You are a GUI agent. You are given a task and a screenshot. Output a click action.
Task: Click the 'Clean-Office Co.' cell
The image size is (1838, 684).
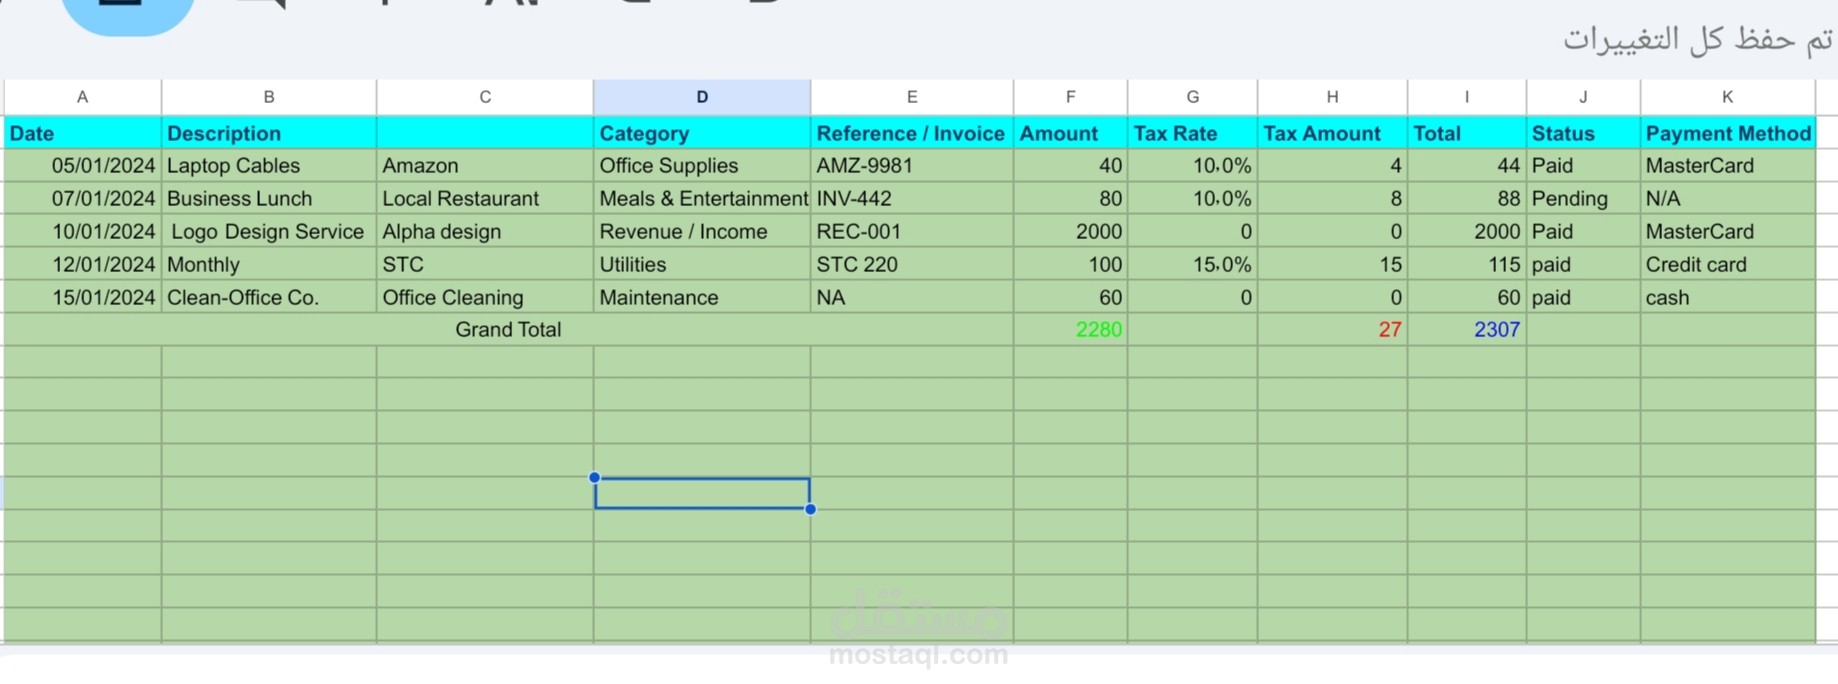pyautogui.click(x=269, y=298)
